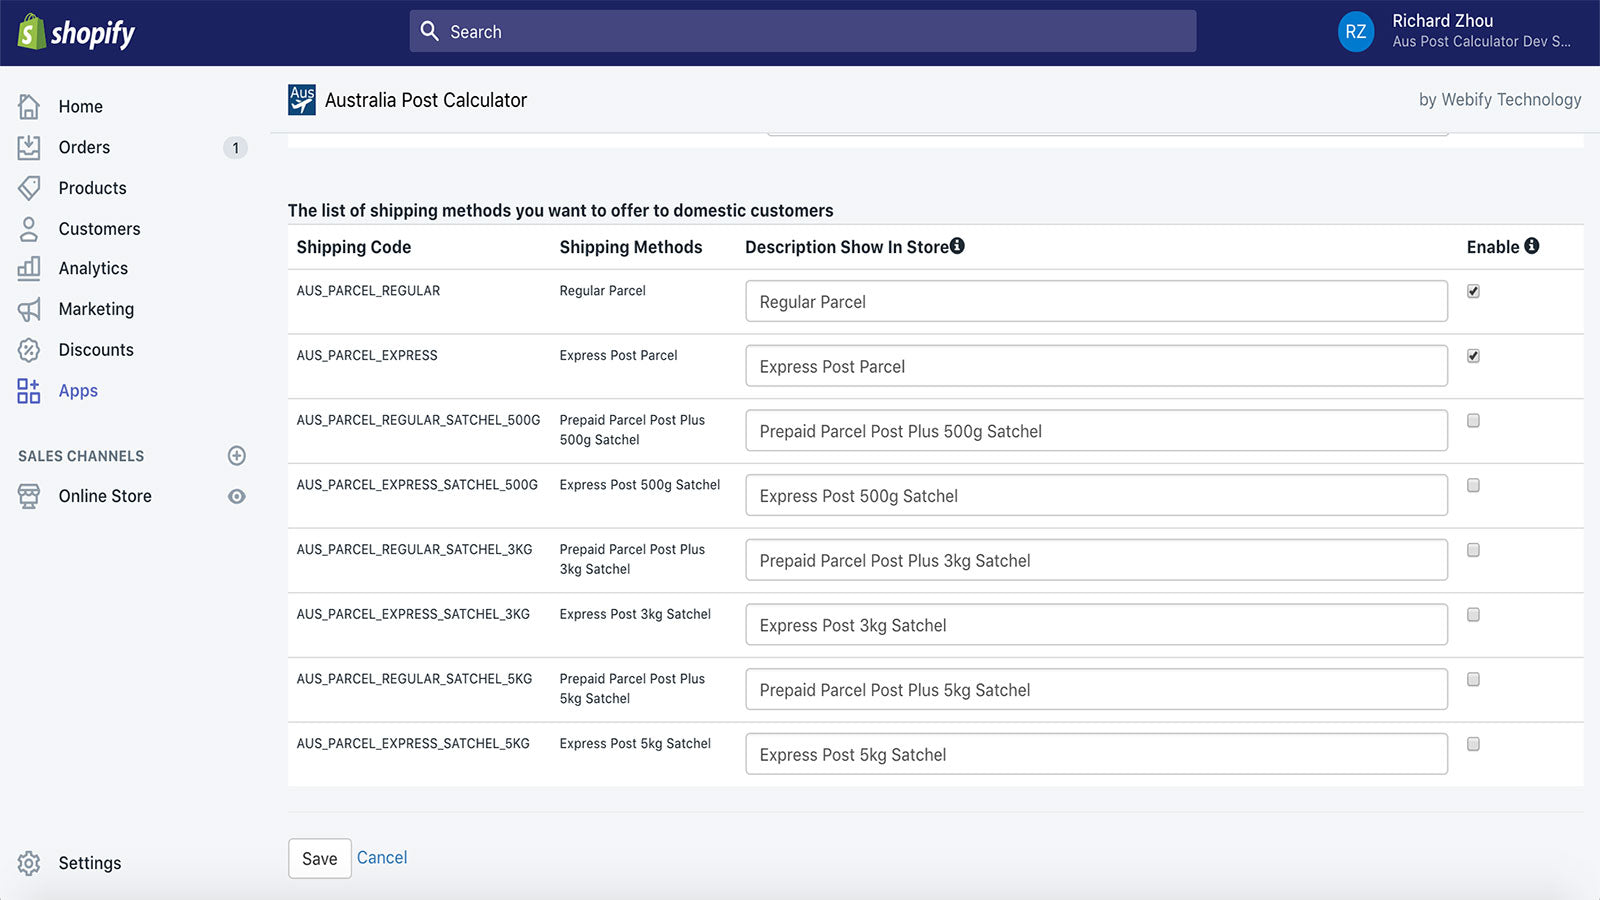Image resolution: width=1600 pixels, height=900 pixels.
Task: Click the Analytics bar chart icon
Action: 28,268
